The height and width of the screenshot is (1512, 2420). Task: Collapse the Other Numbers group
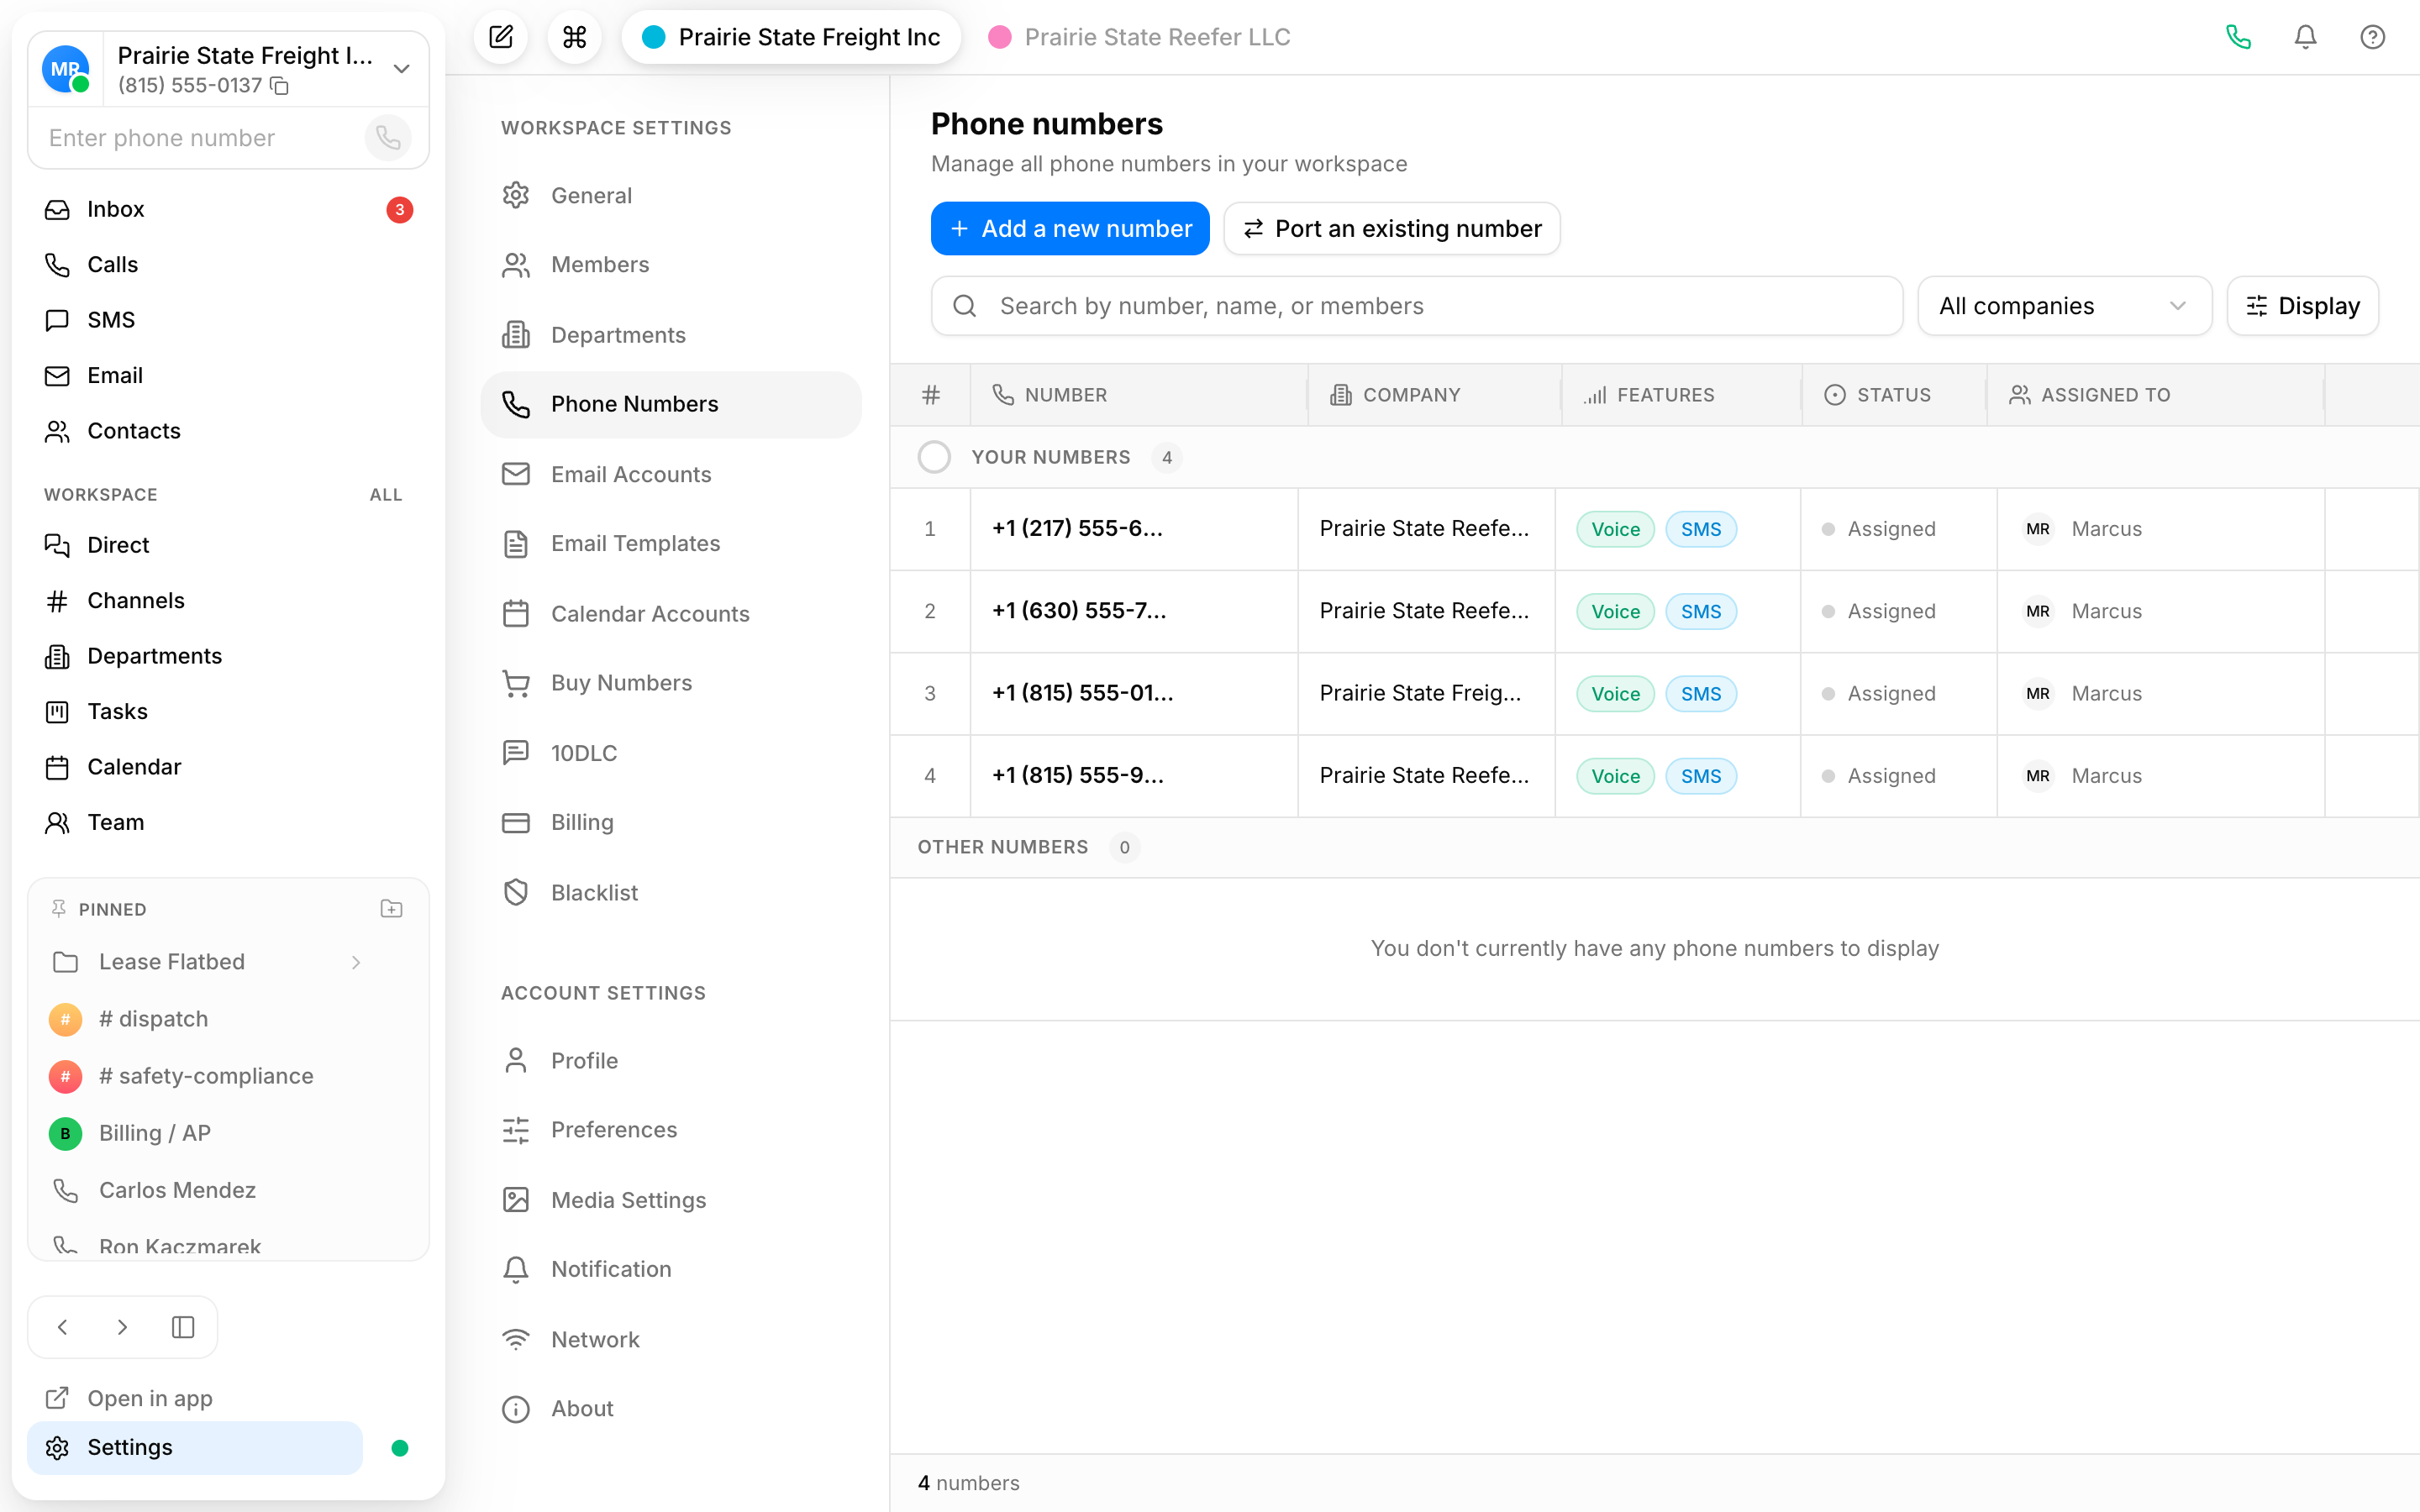(1002, 847)
